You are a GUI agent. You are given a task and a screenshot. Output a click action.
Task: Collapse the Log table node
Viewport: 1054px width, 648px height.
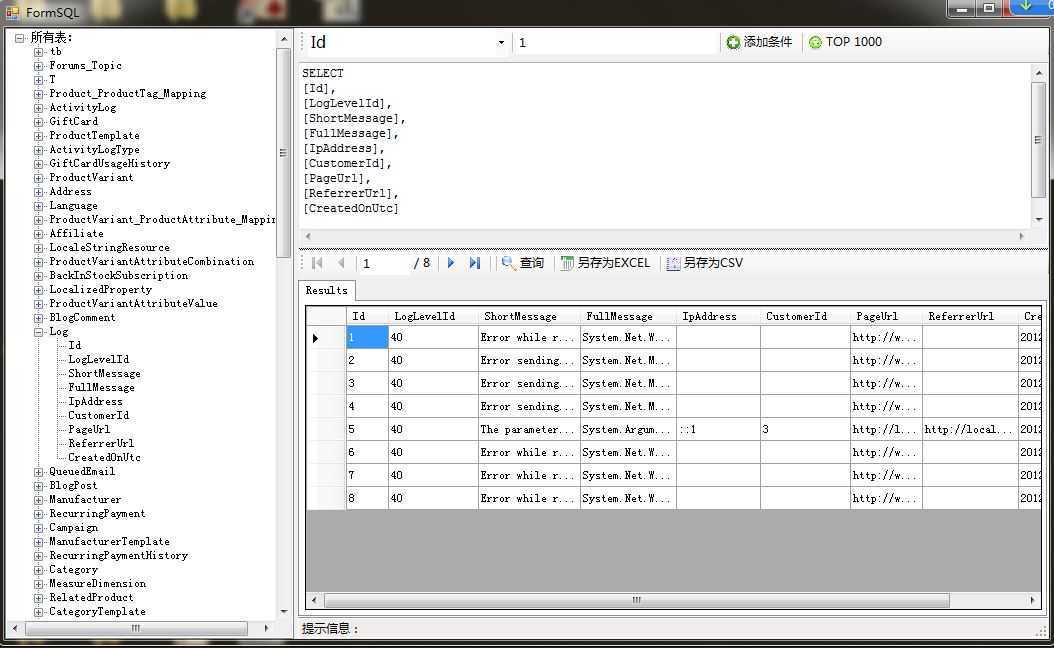[x=38, y=332]
